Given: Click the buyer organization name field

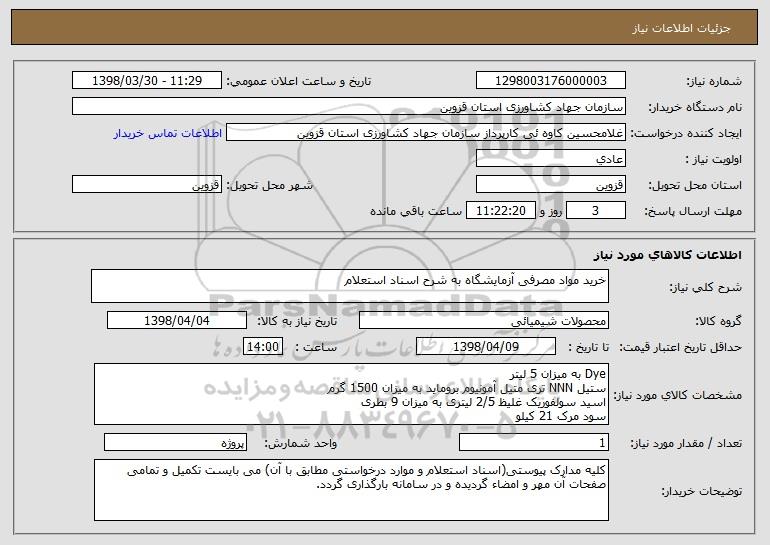Looking at the screenshot, I should click(x=349, y=107).
